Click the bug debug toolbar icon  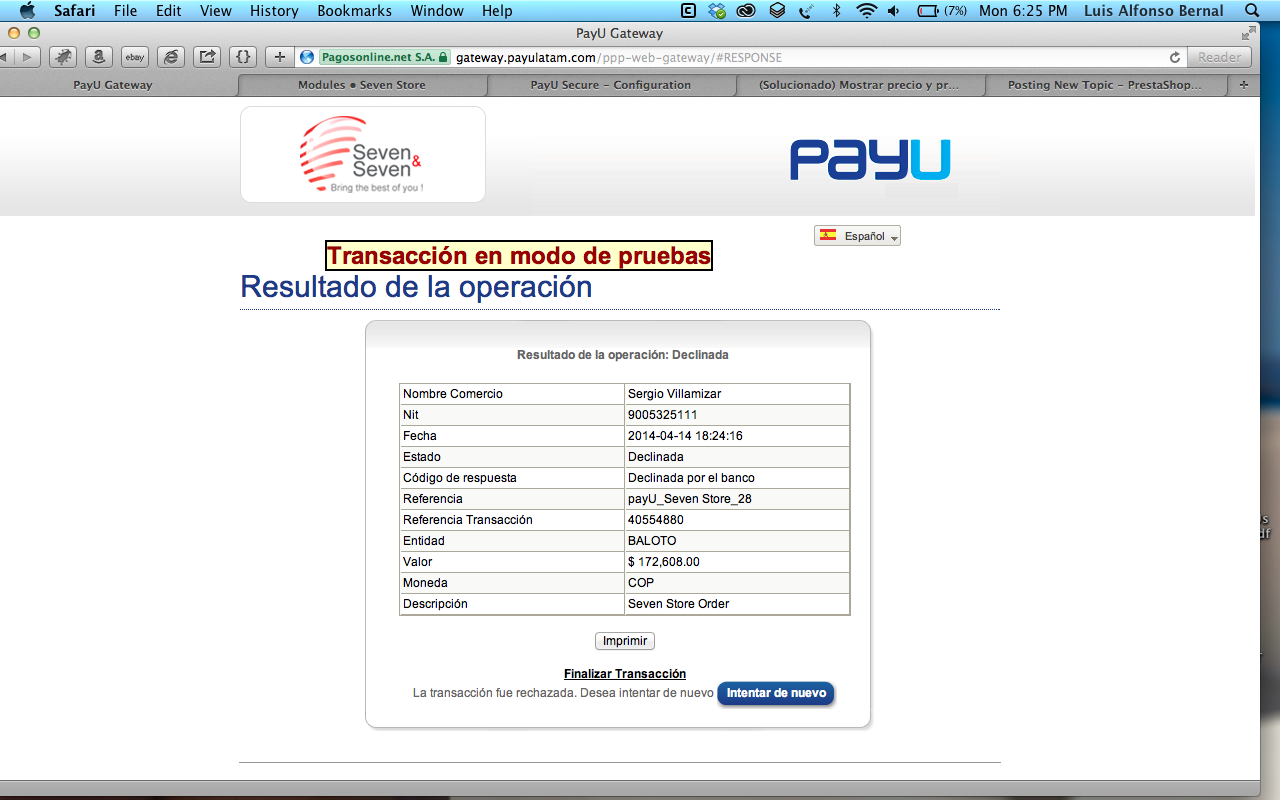[x=63, y=57]
